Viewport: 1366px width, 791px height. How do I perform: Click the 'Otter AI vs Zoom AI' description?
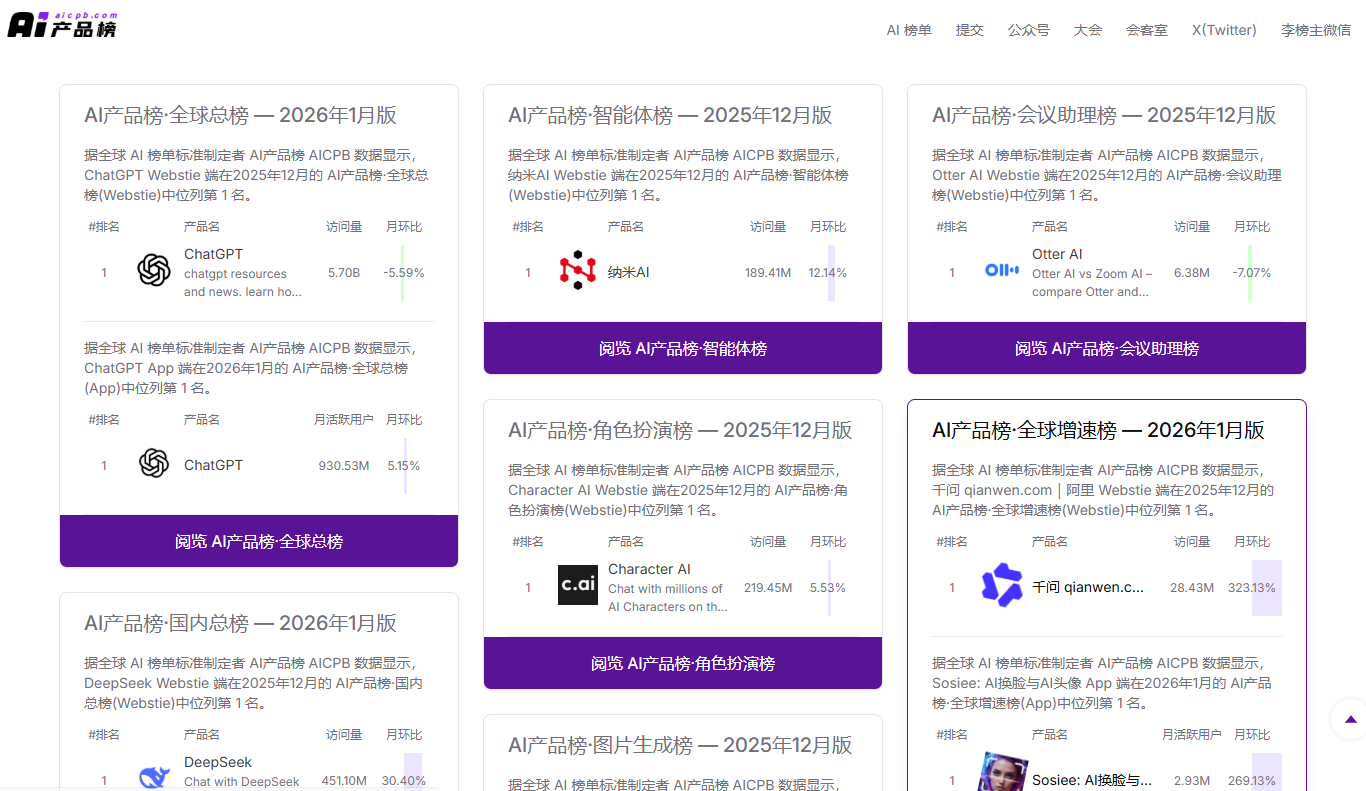[x=1092, y=283]
